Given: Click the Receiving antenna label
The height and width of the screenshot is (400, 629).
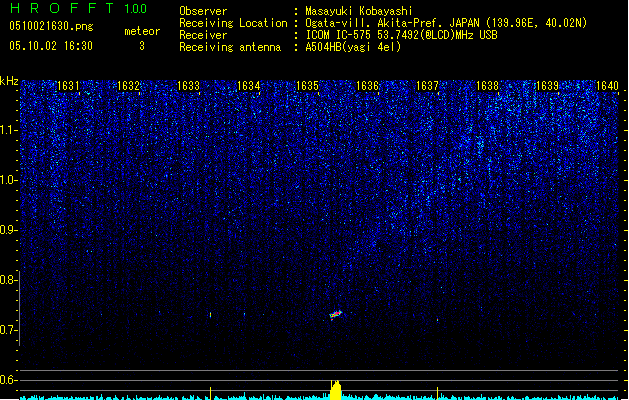Looking at the screenshot, I should pos(230,47).
